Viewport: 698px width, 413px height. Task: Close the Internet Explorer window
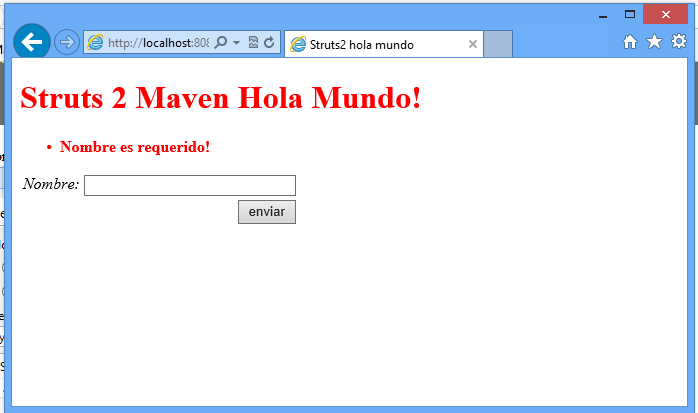coord(666,14)
